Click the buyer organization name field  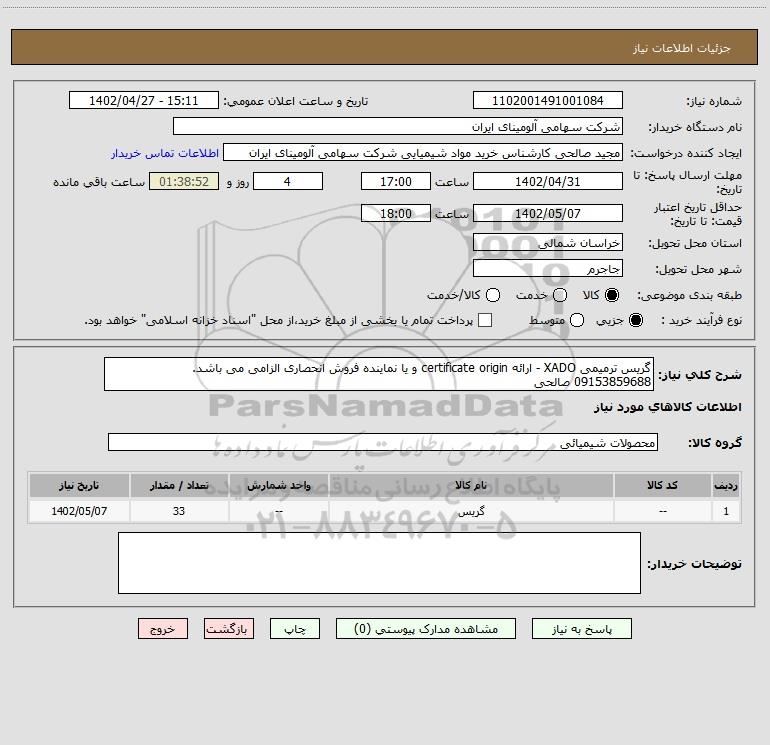pyautogui.click(x=398, y=126)
